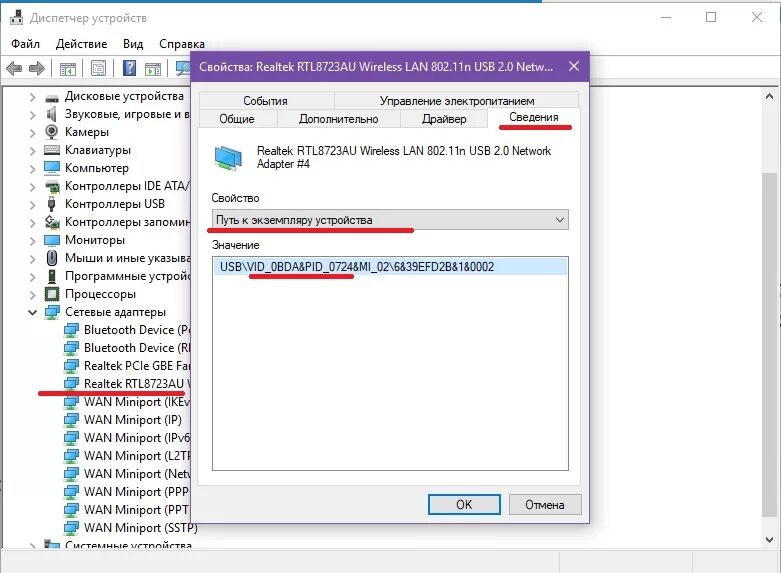Click the Отмена button
781x573 pixels.
click(545, 505)
